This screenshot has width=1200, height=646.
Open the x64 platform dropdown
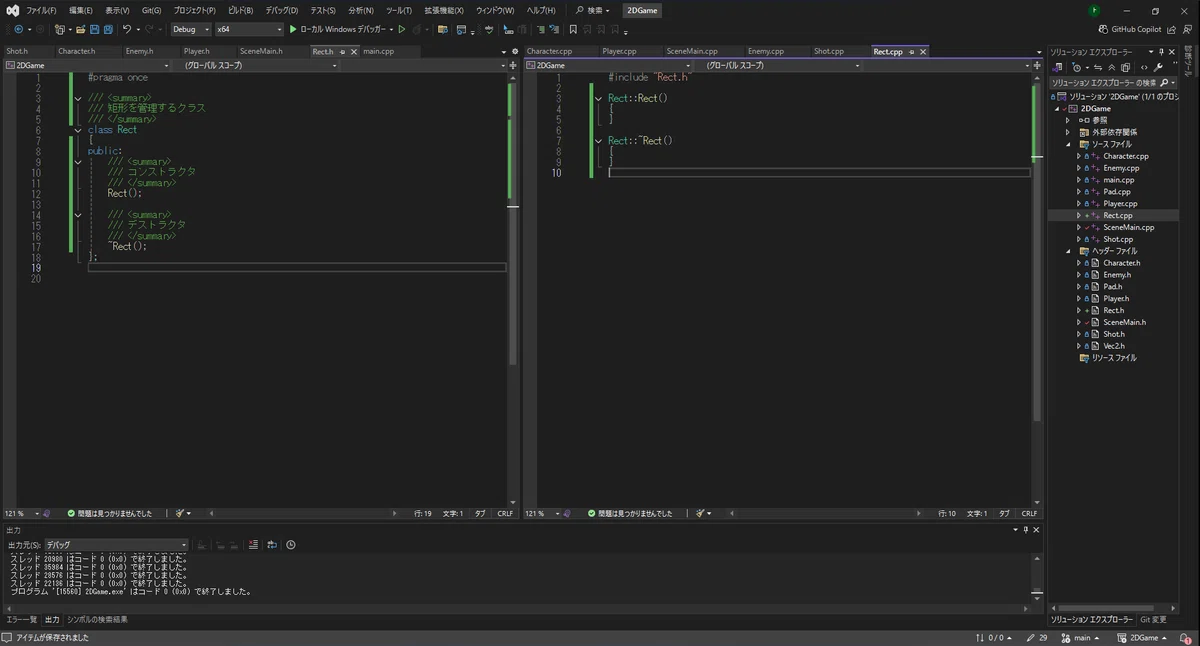click(249, 29)
